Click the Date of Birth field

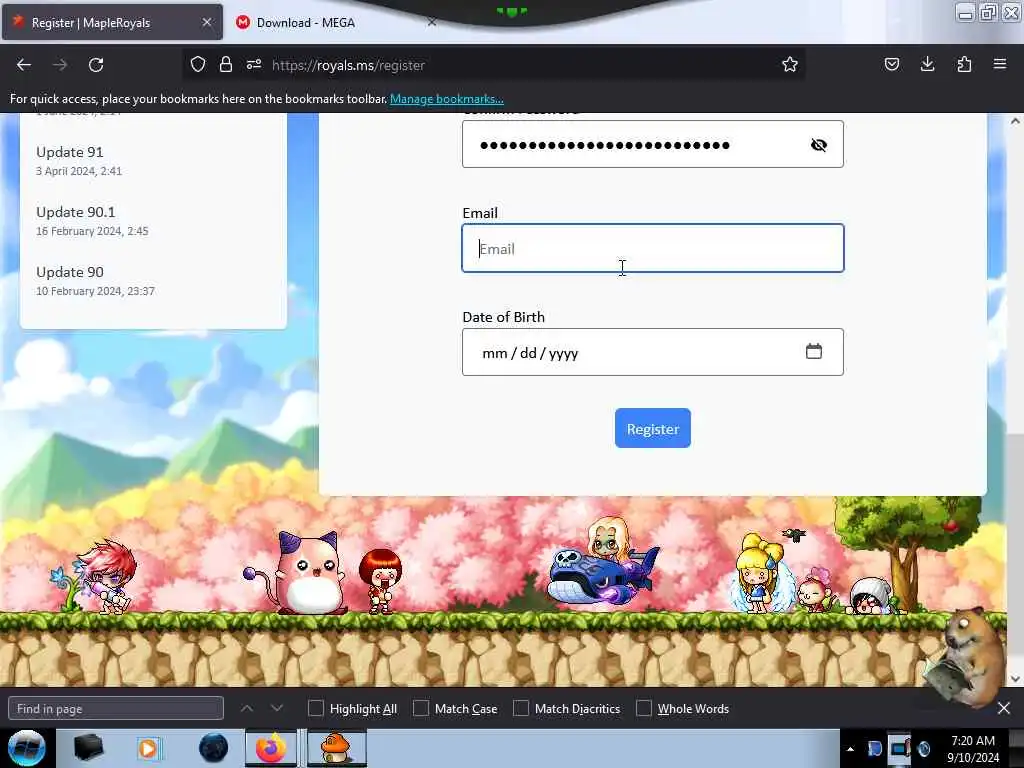pos(652,352)
